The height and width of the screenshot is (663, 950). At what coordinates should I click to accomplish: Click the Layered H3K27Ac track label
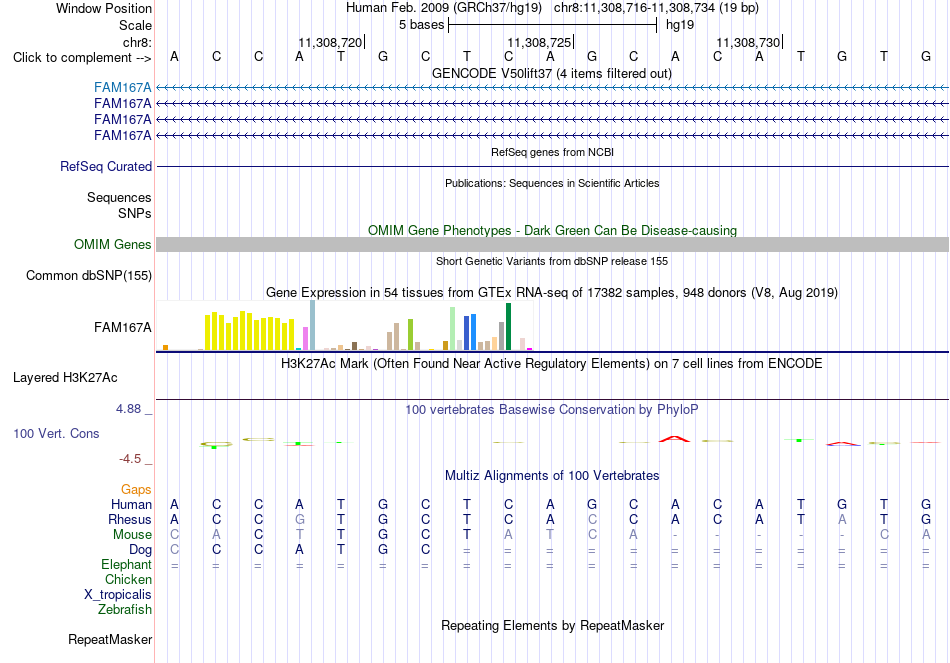coord(65,378)
